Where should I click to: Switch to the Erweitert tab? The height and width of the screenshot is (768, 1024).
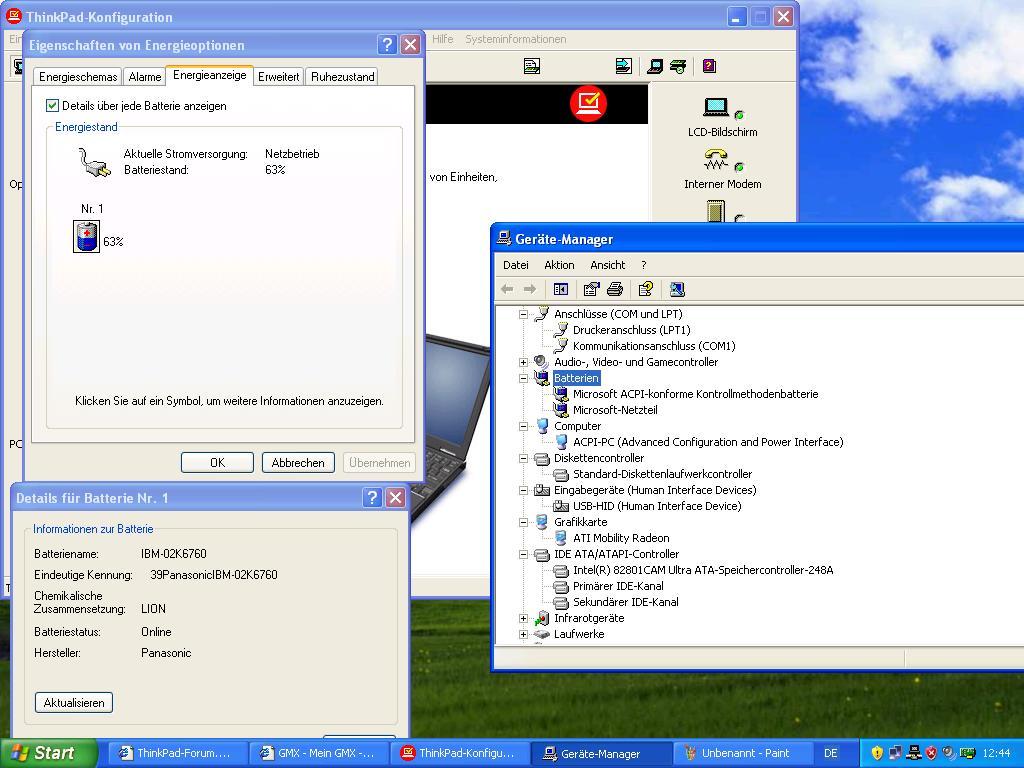278,77
